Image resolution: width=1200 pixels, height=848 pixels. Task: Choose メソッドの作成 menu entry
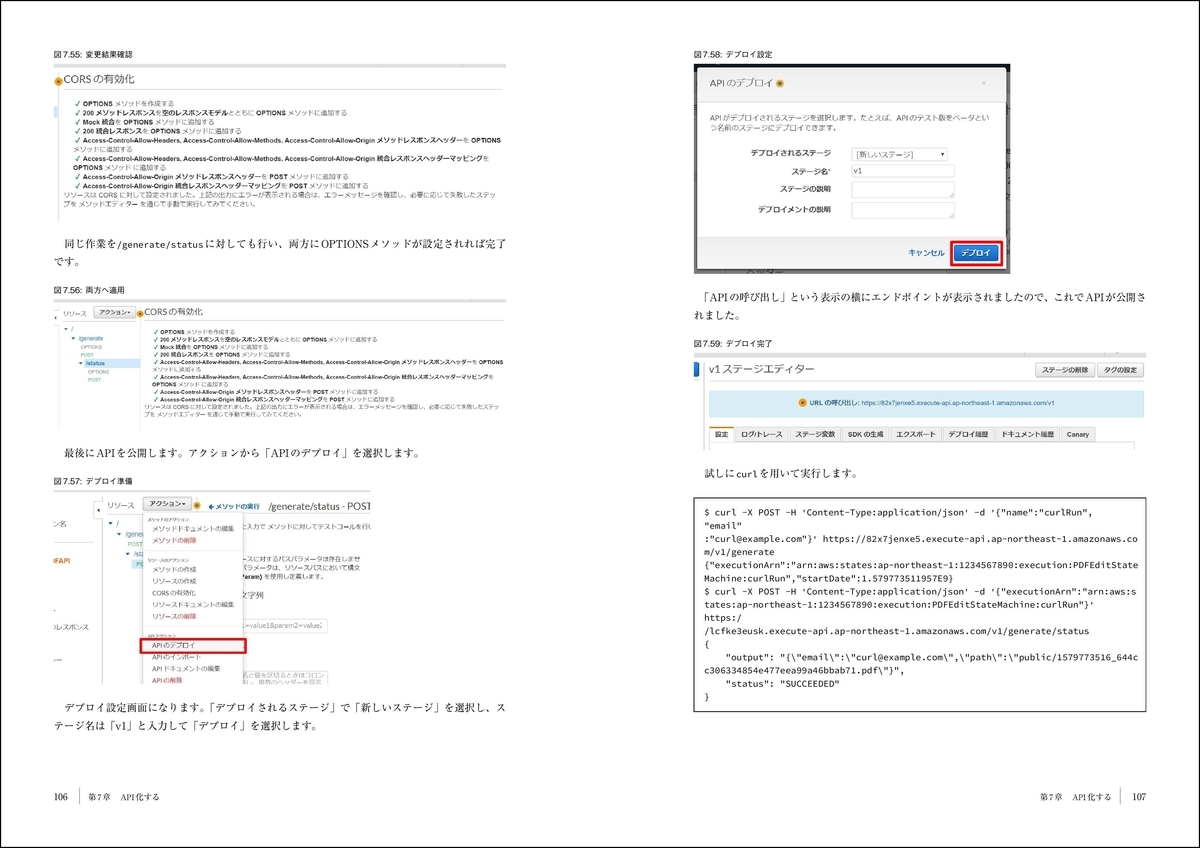174,570
